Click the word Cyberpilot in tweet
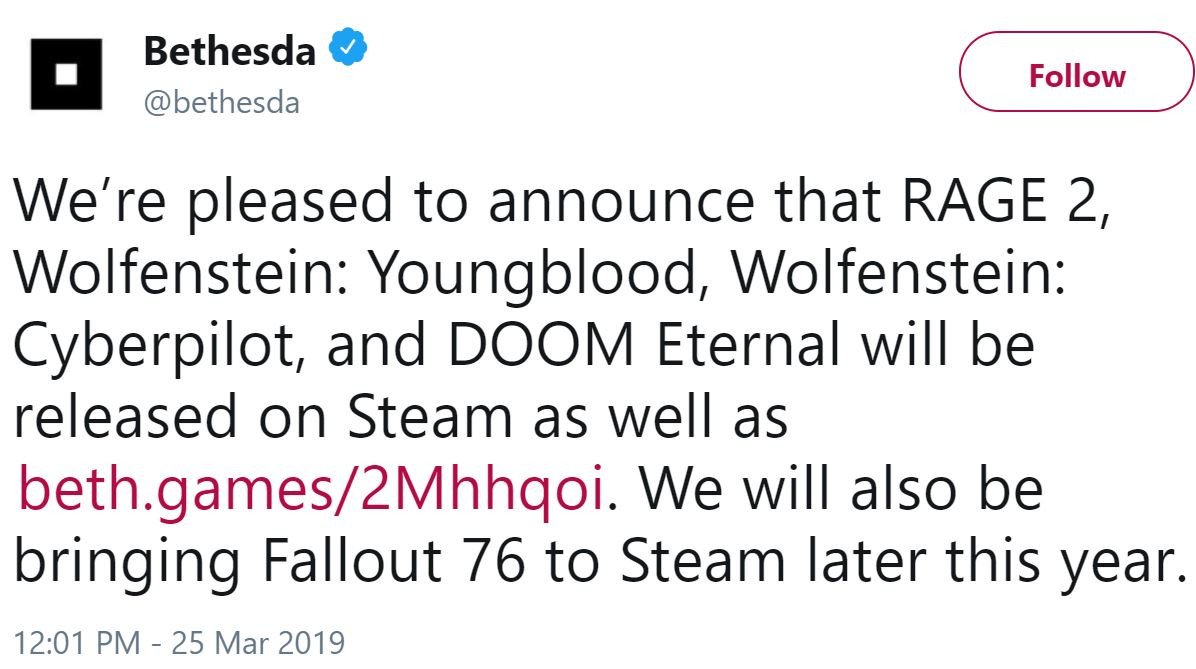1196x669 pixels. 153,346
